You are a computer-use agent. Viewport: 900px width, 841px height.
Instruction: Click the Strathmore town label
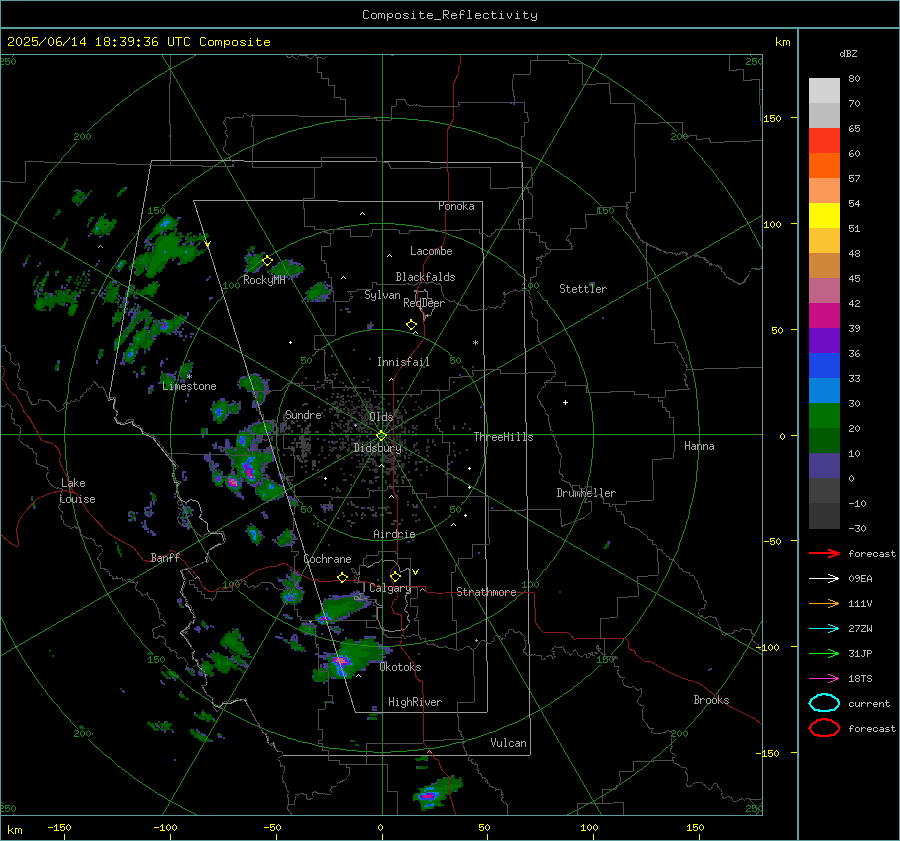click(x=486, y=592)
